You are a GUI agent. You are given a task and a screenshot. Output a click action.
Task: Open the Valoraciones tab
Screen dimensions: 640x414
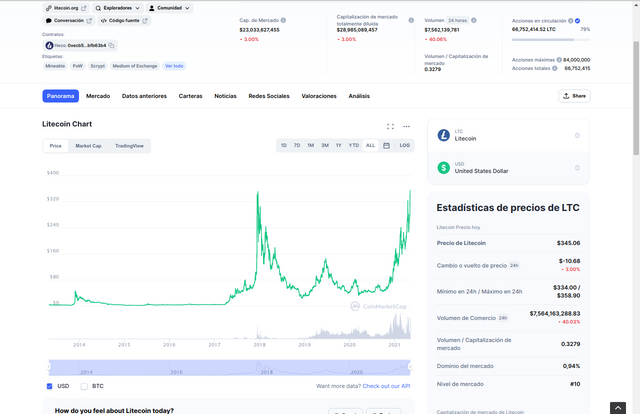coord(319,96)
